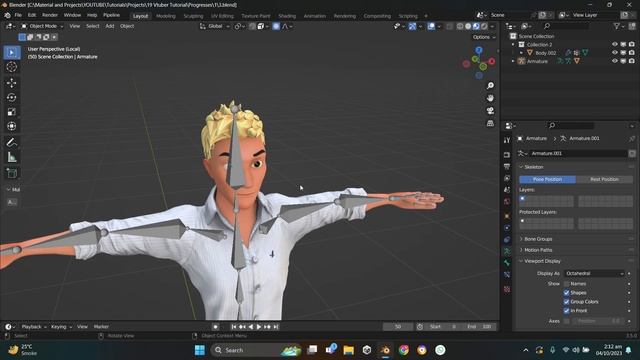640x360 pixels.
Task: Select the Rotate tool
Action: 11,97
